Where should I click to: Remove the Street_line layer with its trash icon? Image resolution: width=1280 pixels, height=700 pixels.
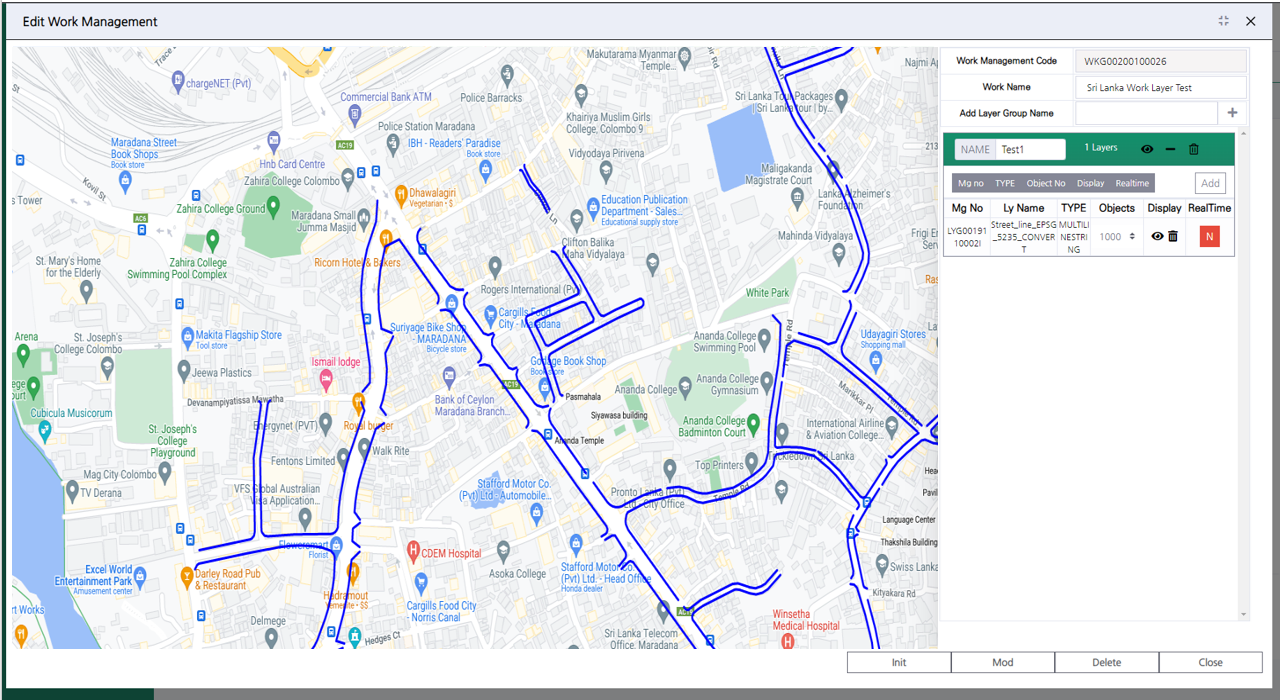click(x=1173, y=236)
